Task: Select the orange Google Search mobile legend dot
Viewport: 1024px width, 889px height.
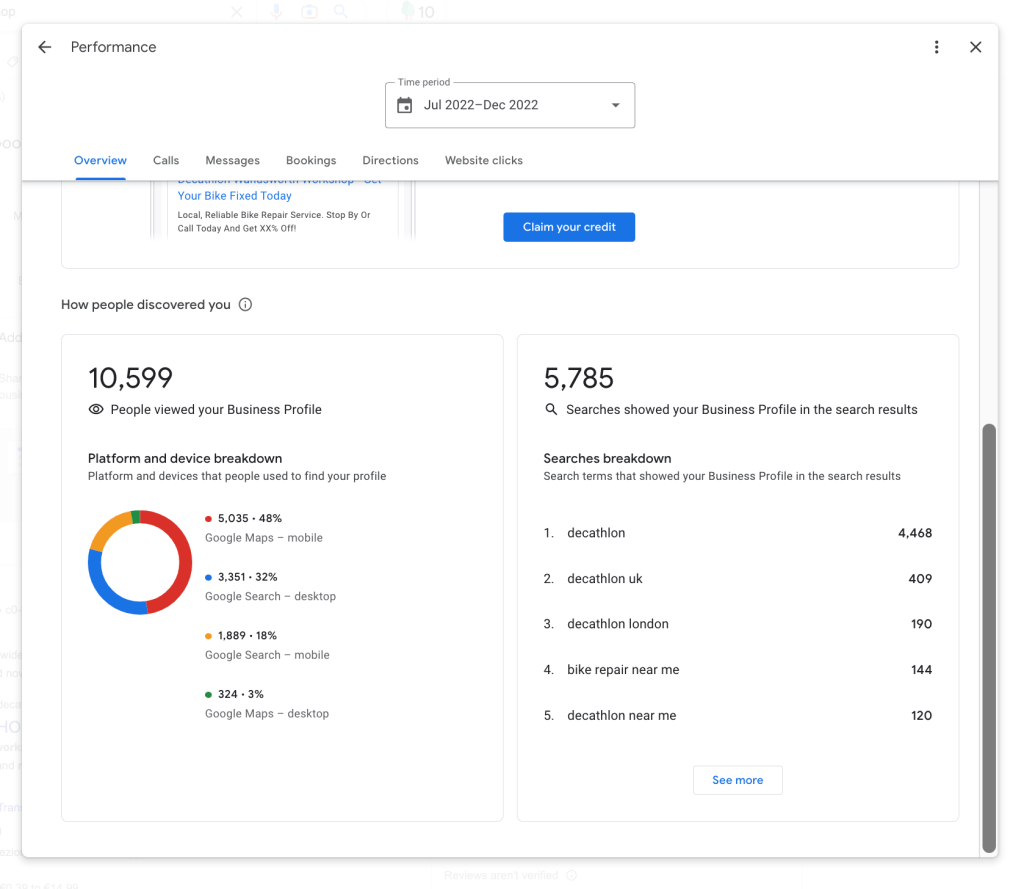Action: click(x=208, y=636)
